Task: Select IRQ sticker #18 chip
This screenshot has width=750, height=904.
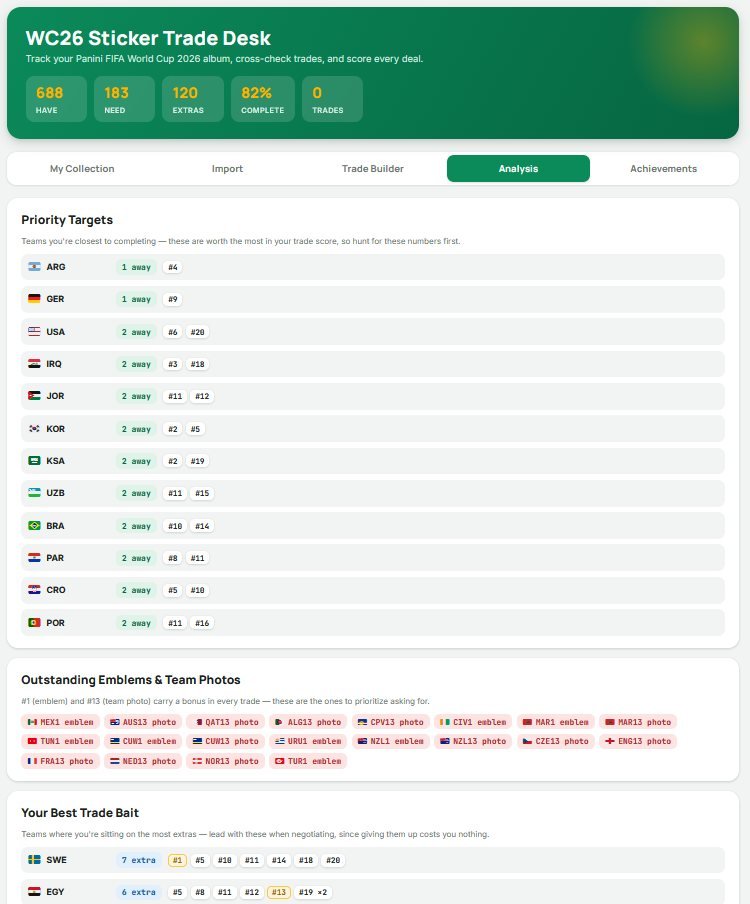Action: 198,364
